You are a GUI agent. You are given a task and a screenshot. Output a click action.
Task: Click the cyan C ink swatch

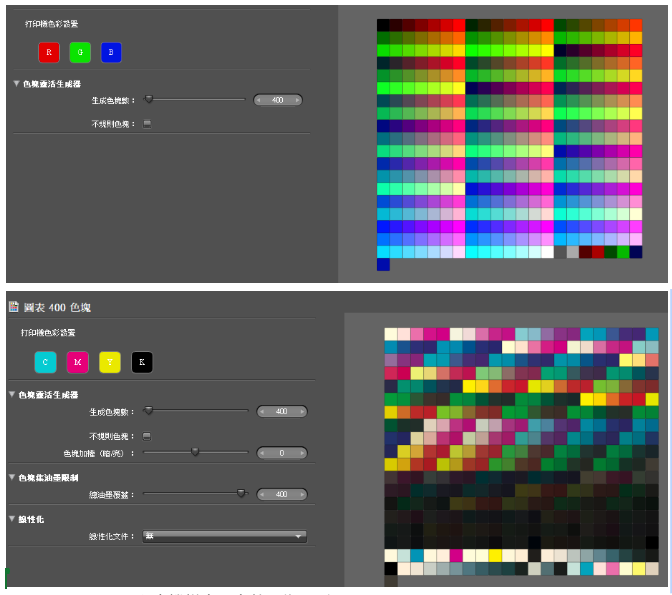[x=47, y=362]
